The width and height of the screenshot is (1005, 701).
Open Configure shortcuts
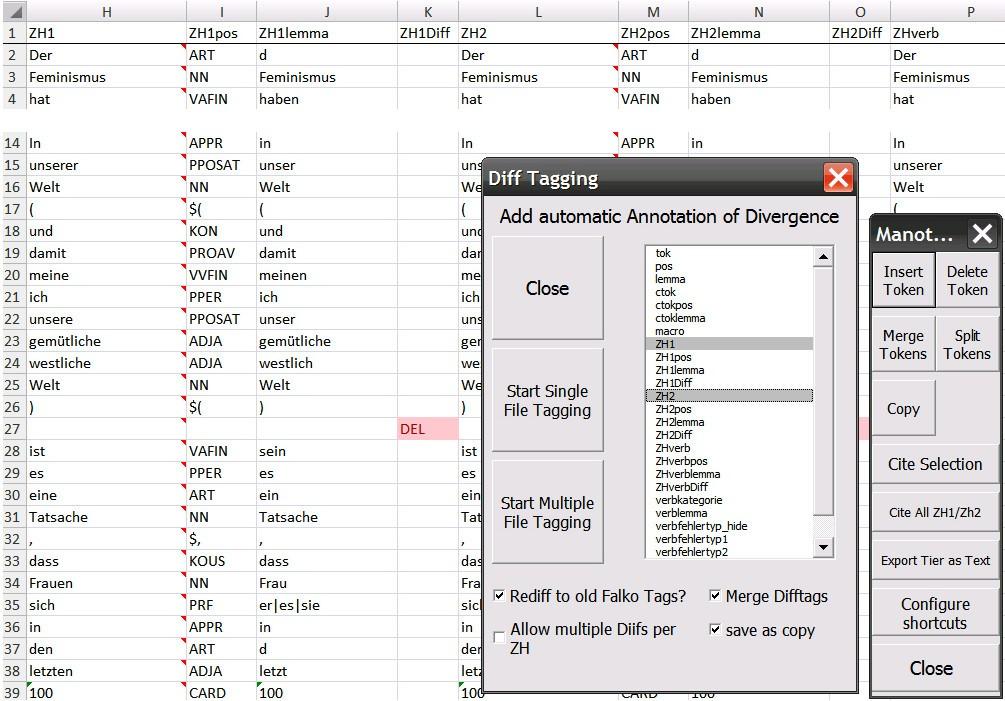tap(935, 613)
